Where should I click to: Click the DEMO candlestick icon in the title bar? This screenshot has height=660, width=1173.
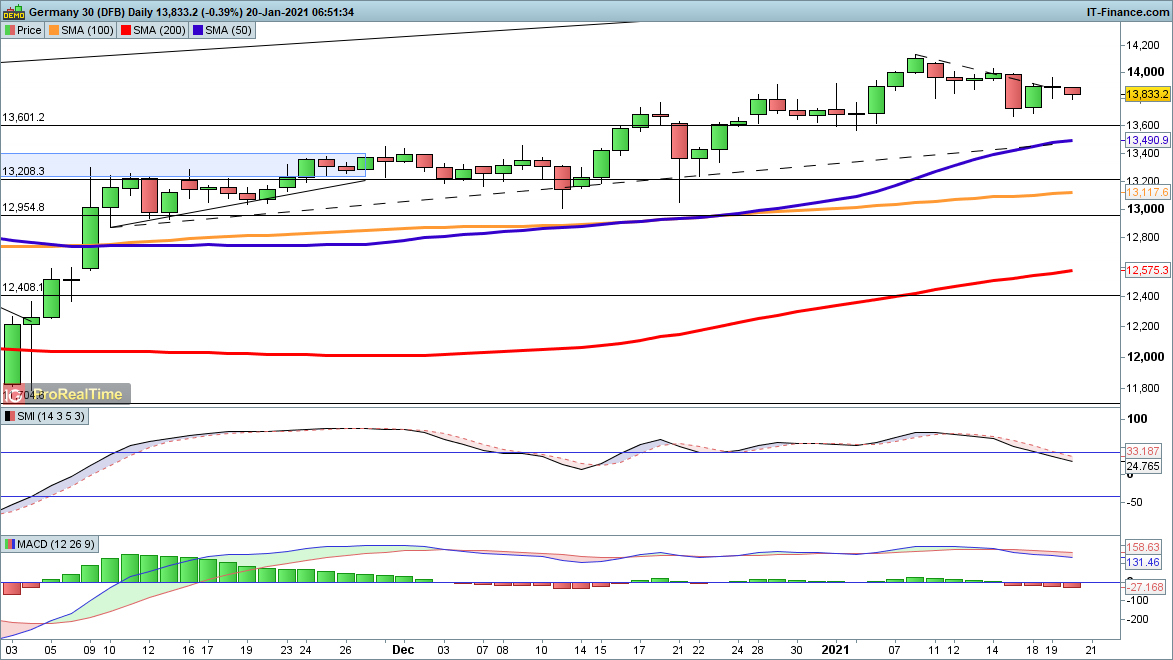pos(12,12)
